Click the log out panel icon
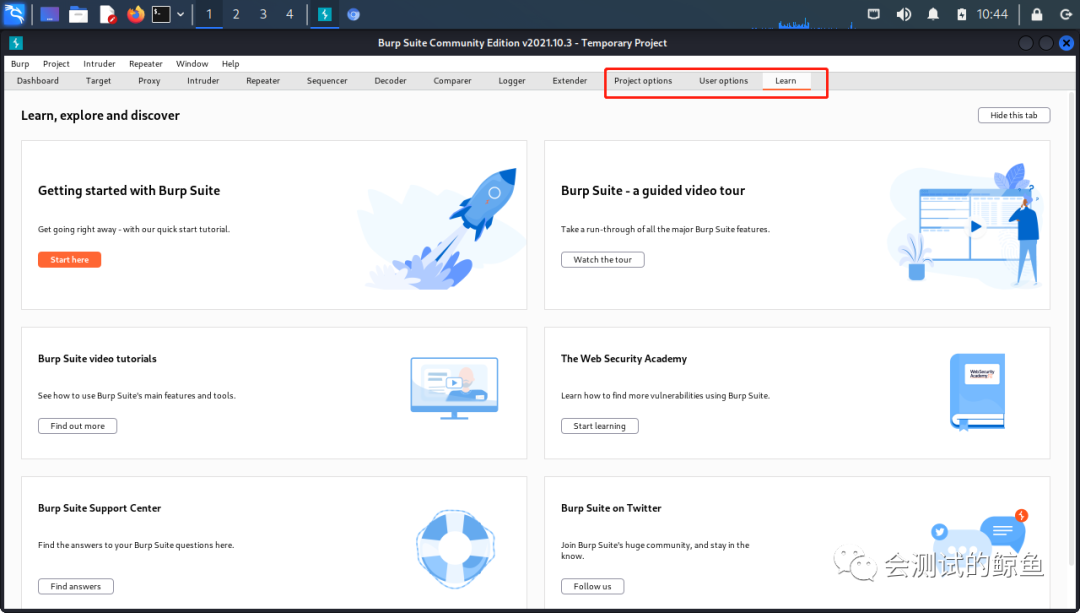Viewport: 1080px width, 613px height. click(1064, 14)
